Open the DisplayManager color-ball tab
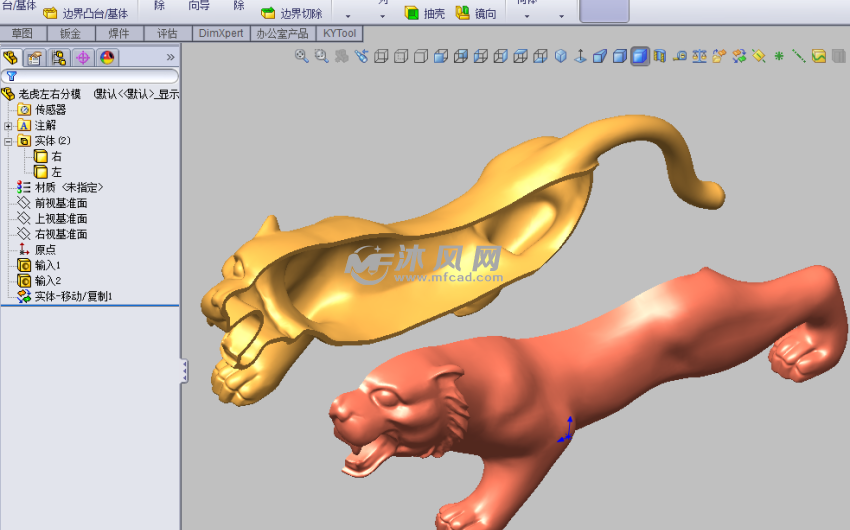 coord(107,58)
